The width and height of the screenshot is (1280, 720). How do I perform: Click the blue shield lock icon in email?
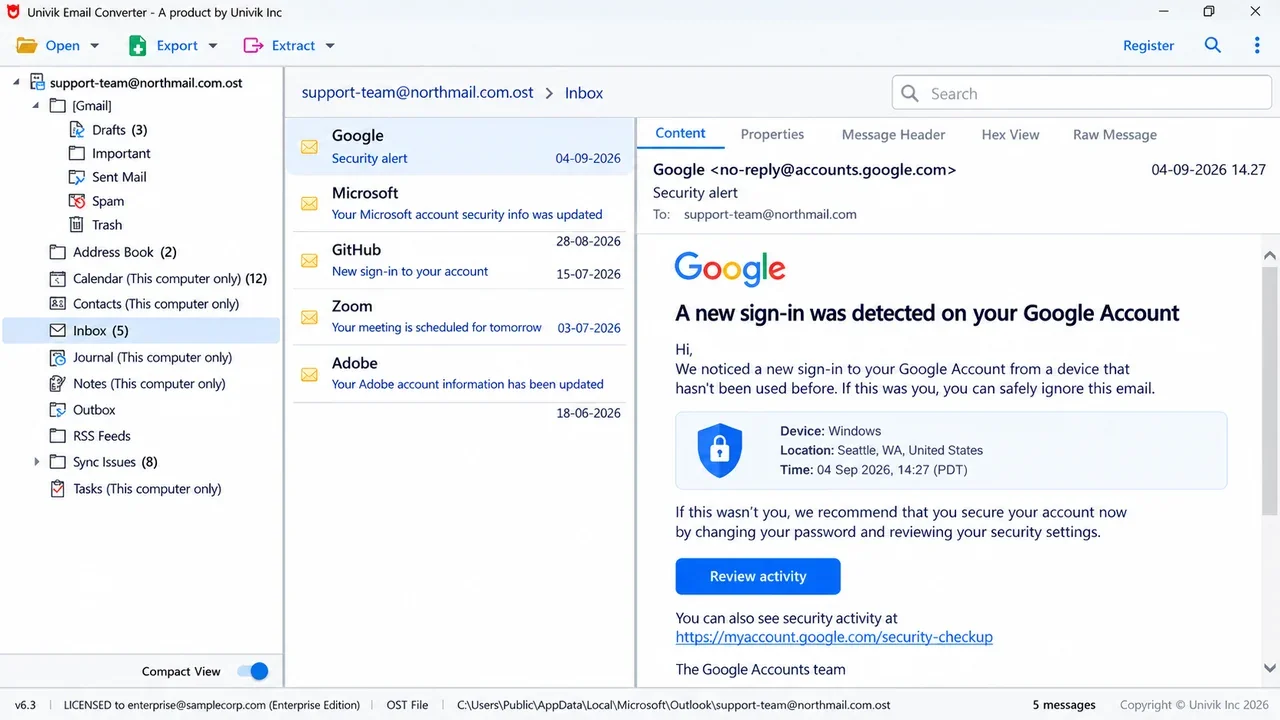tap(720, 450)
